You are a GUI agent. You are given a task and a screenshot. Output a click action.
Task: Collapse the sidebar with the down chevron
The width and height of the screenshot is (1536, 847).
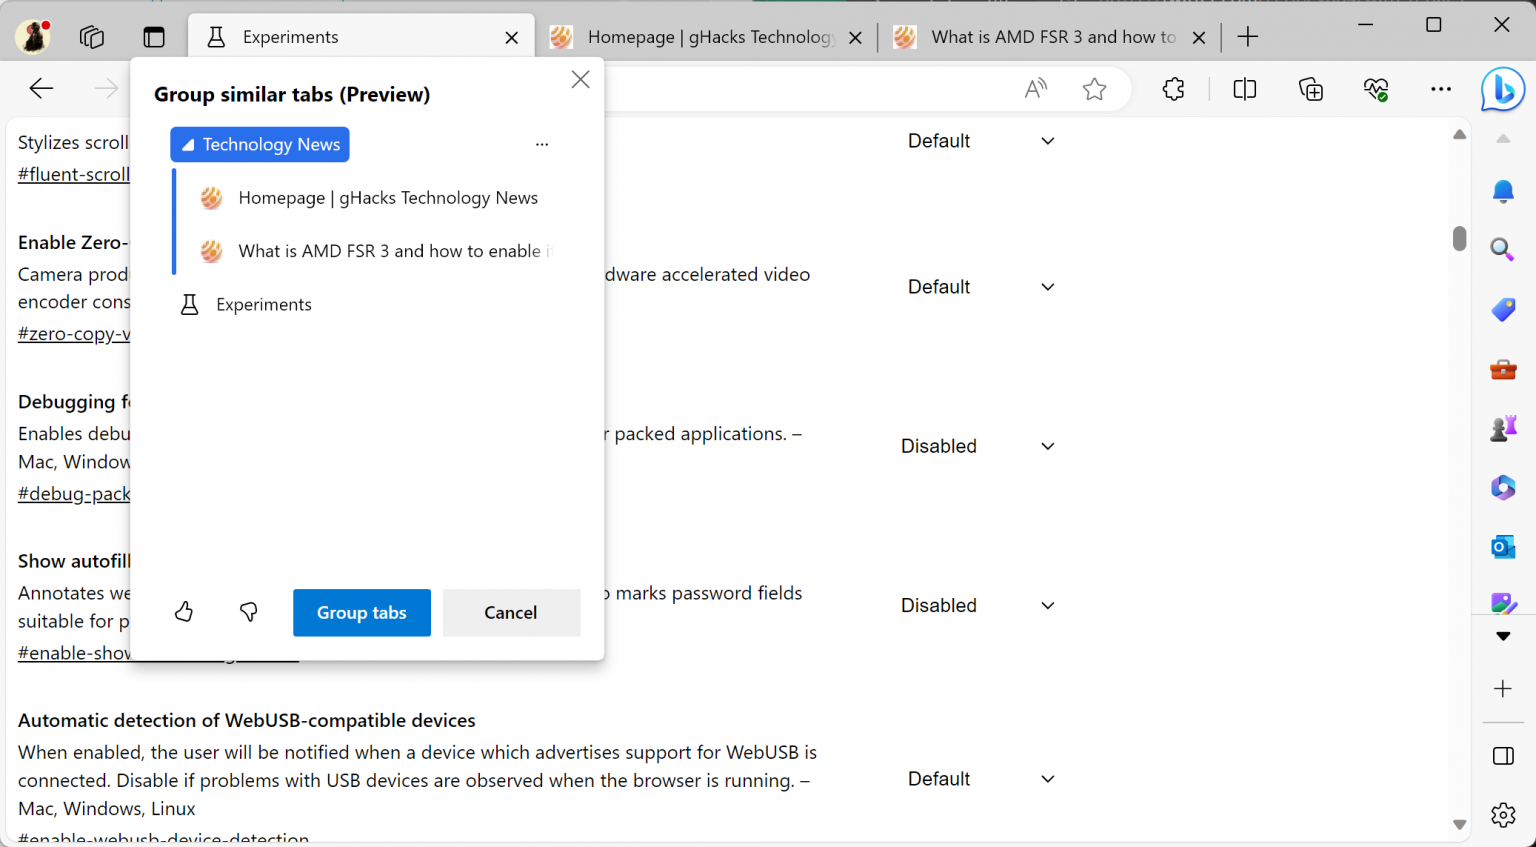coord(1503,635)
